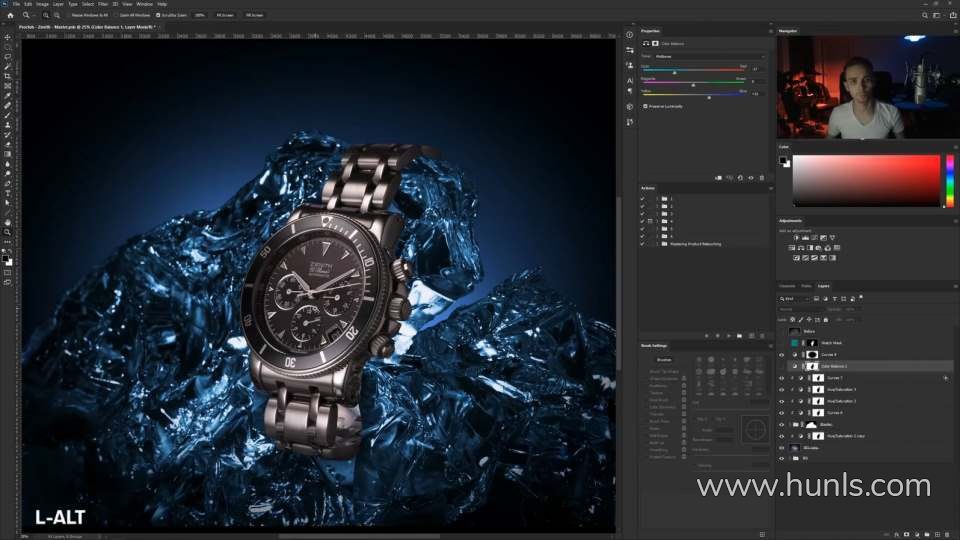960x540 pixels.
Task: Click the Home icon in options bar
Action: tap(11, 15)
